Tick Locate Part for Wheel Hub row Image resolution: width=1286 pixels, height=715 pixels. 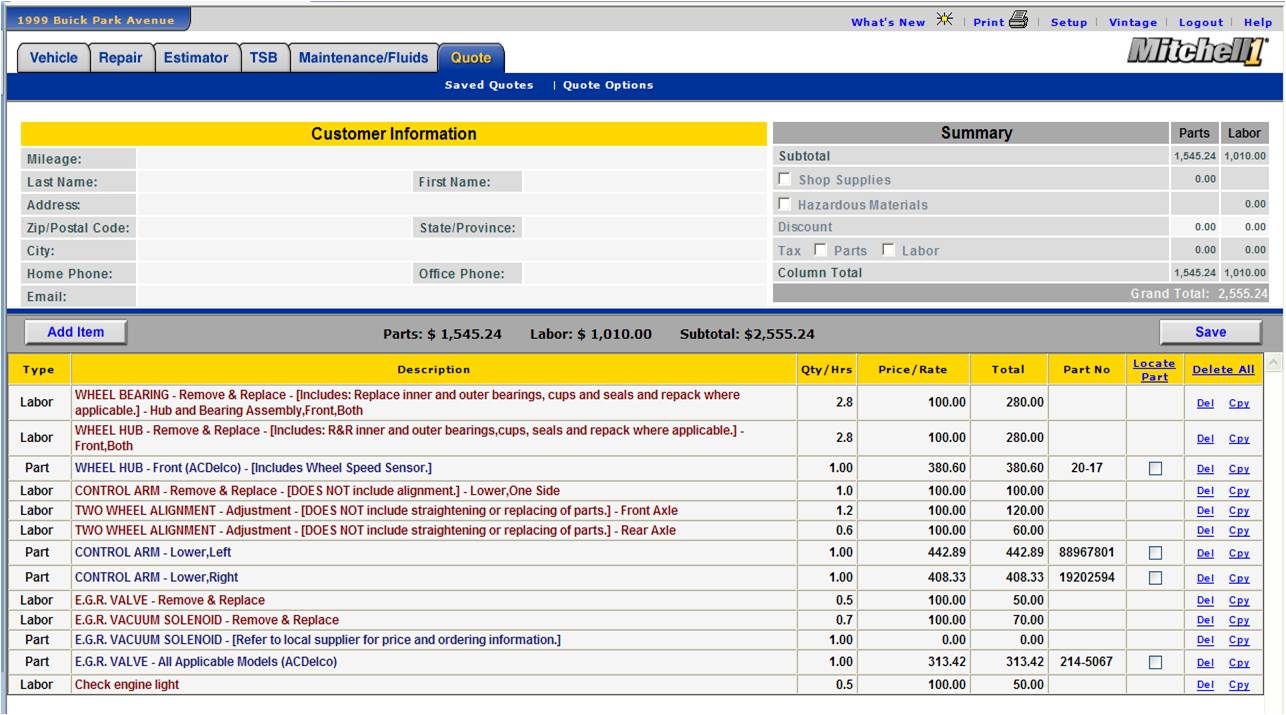pyautogui.click(x=1155, y=468)
